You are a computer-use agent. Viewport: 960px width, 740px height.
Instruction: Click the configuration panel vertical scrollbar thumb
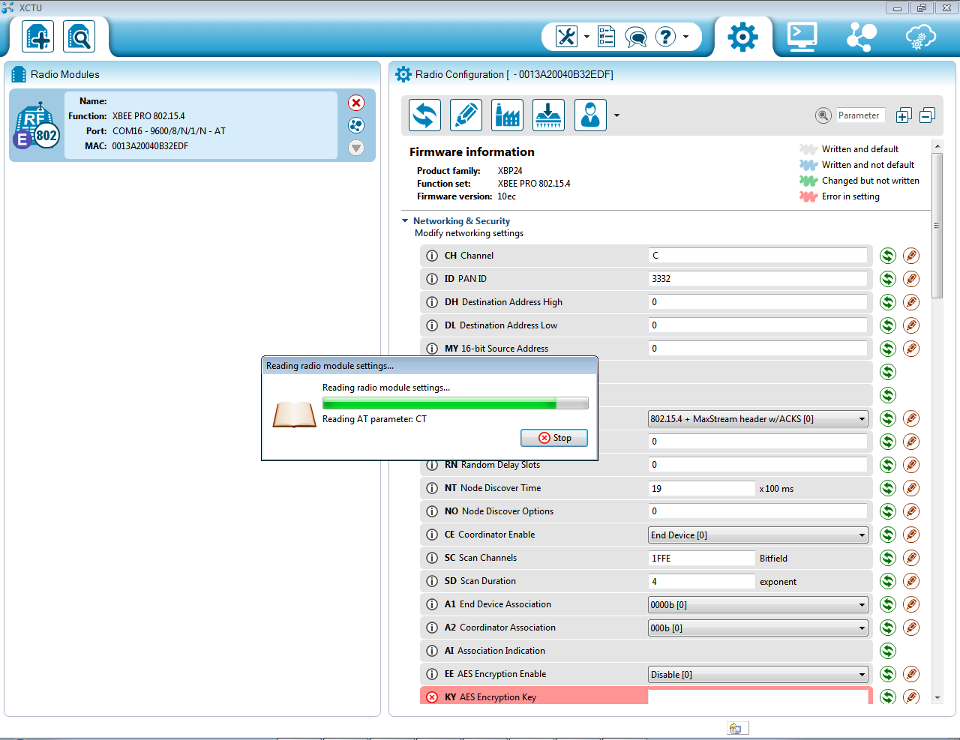(937, 225)
